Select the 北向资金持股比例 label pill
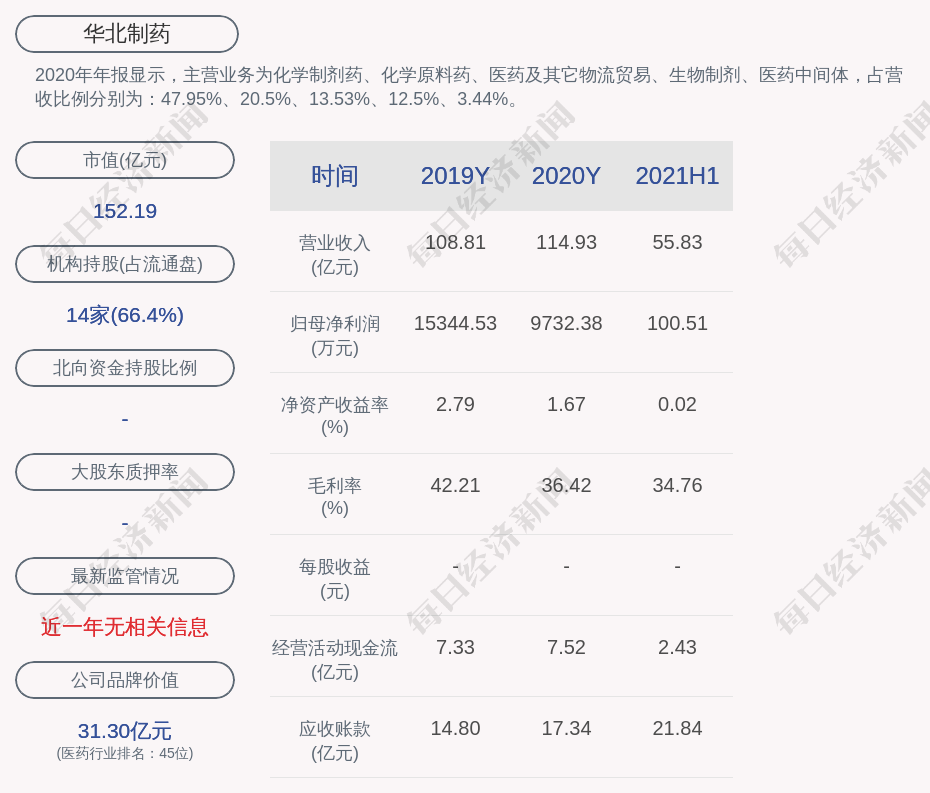Image resolution: width=930 pixels, height=793 pixels. click(125, 368)
